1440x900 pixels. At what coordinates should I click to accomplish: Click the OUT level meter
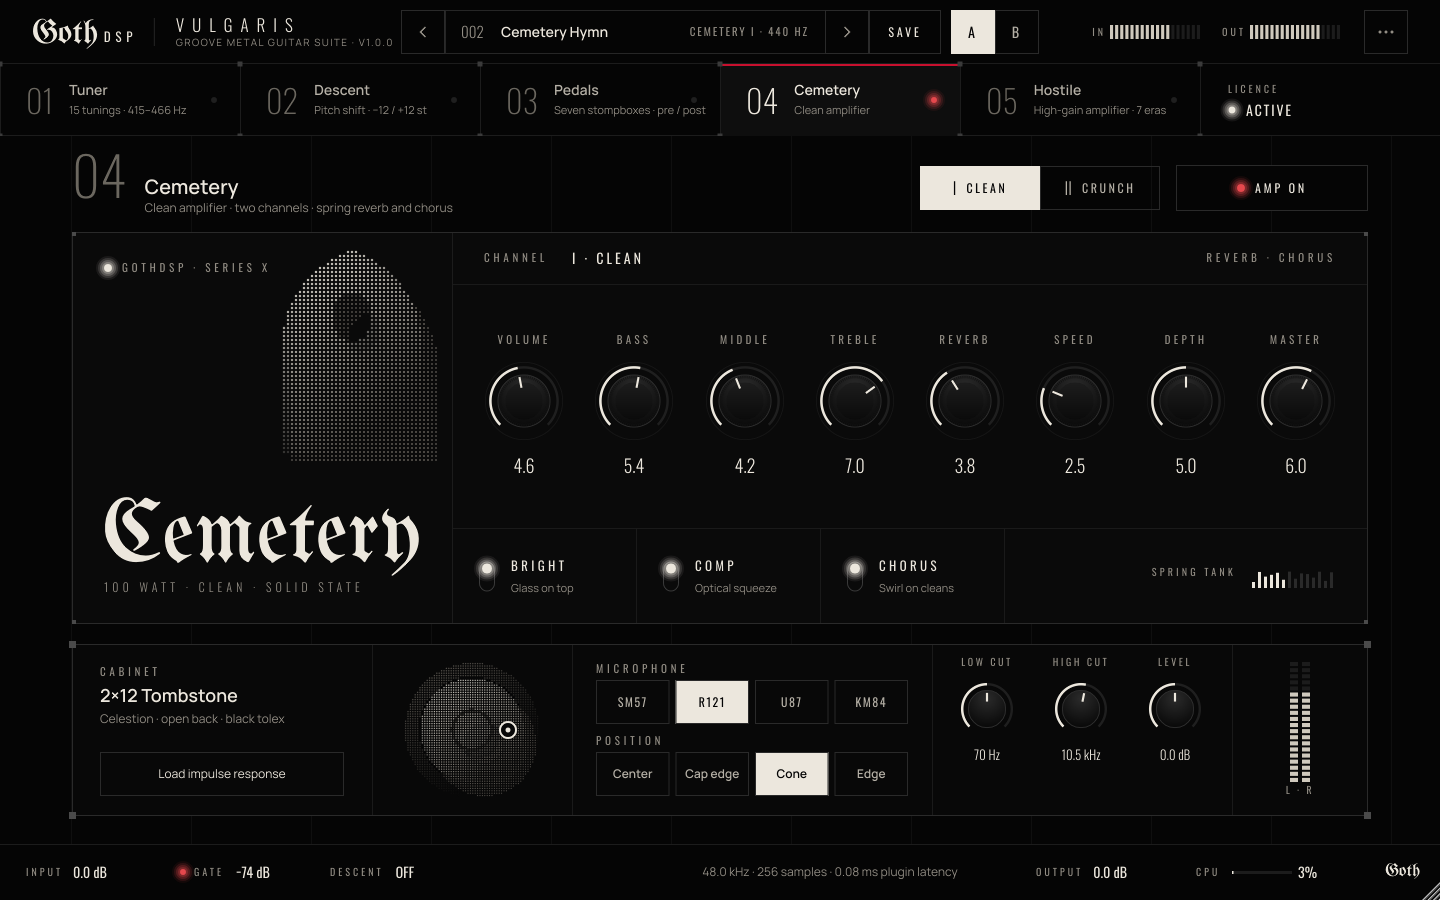coord(1295,32)
